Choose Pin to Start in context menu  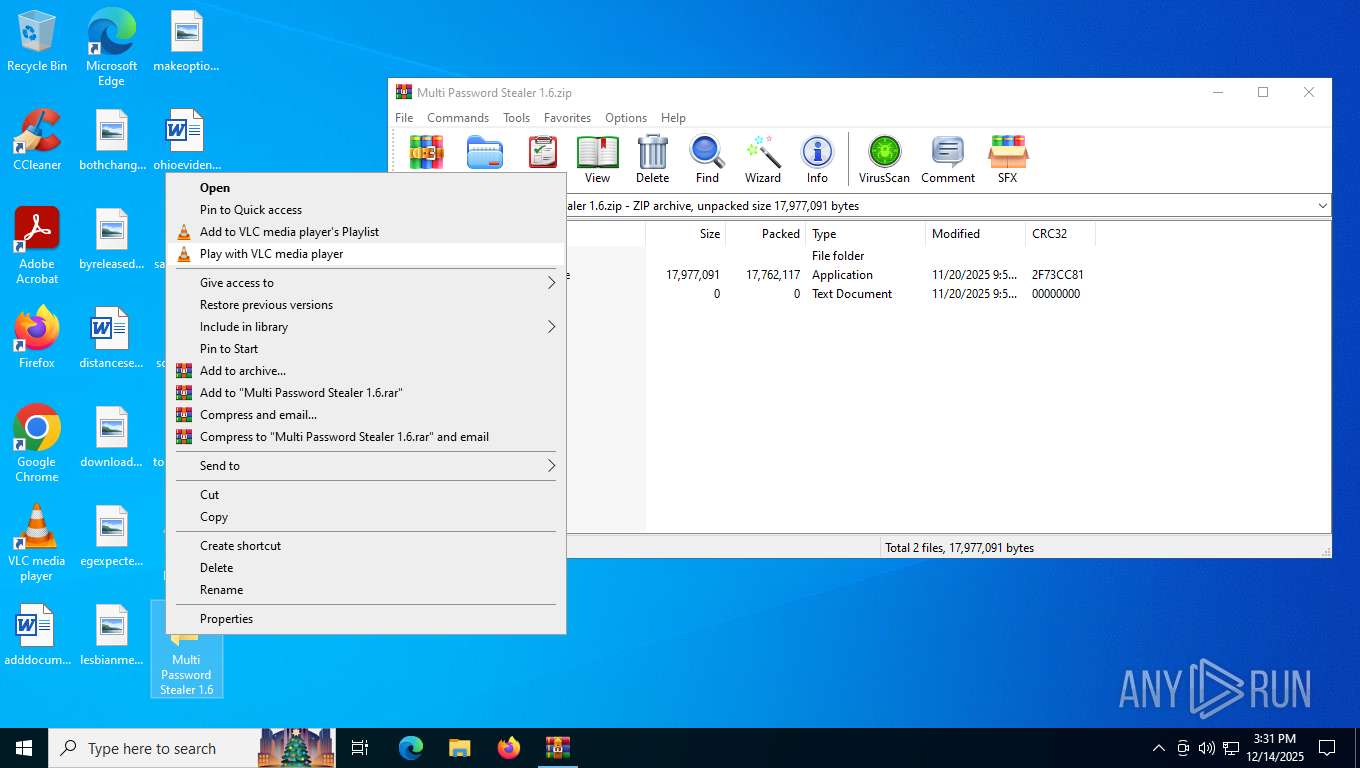click(x=366, y=349)
